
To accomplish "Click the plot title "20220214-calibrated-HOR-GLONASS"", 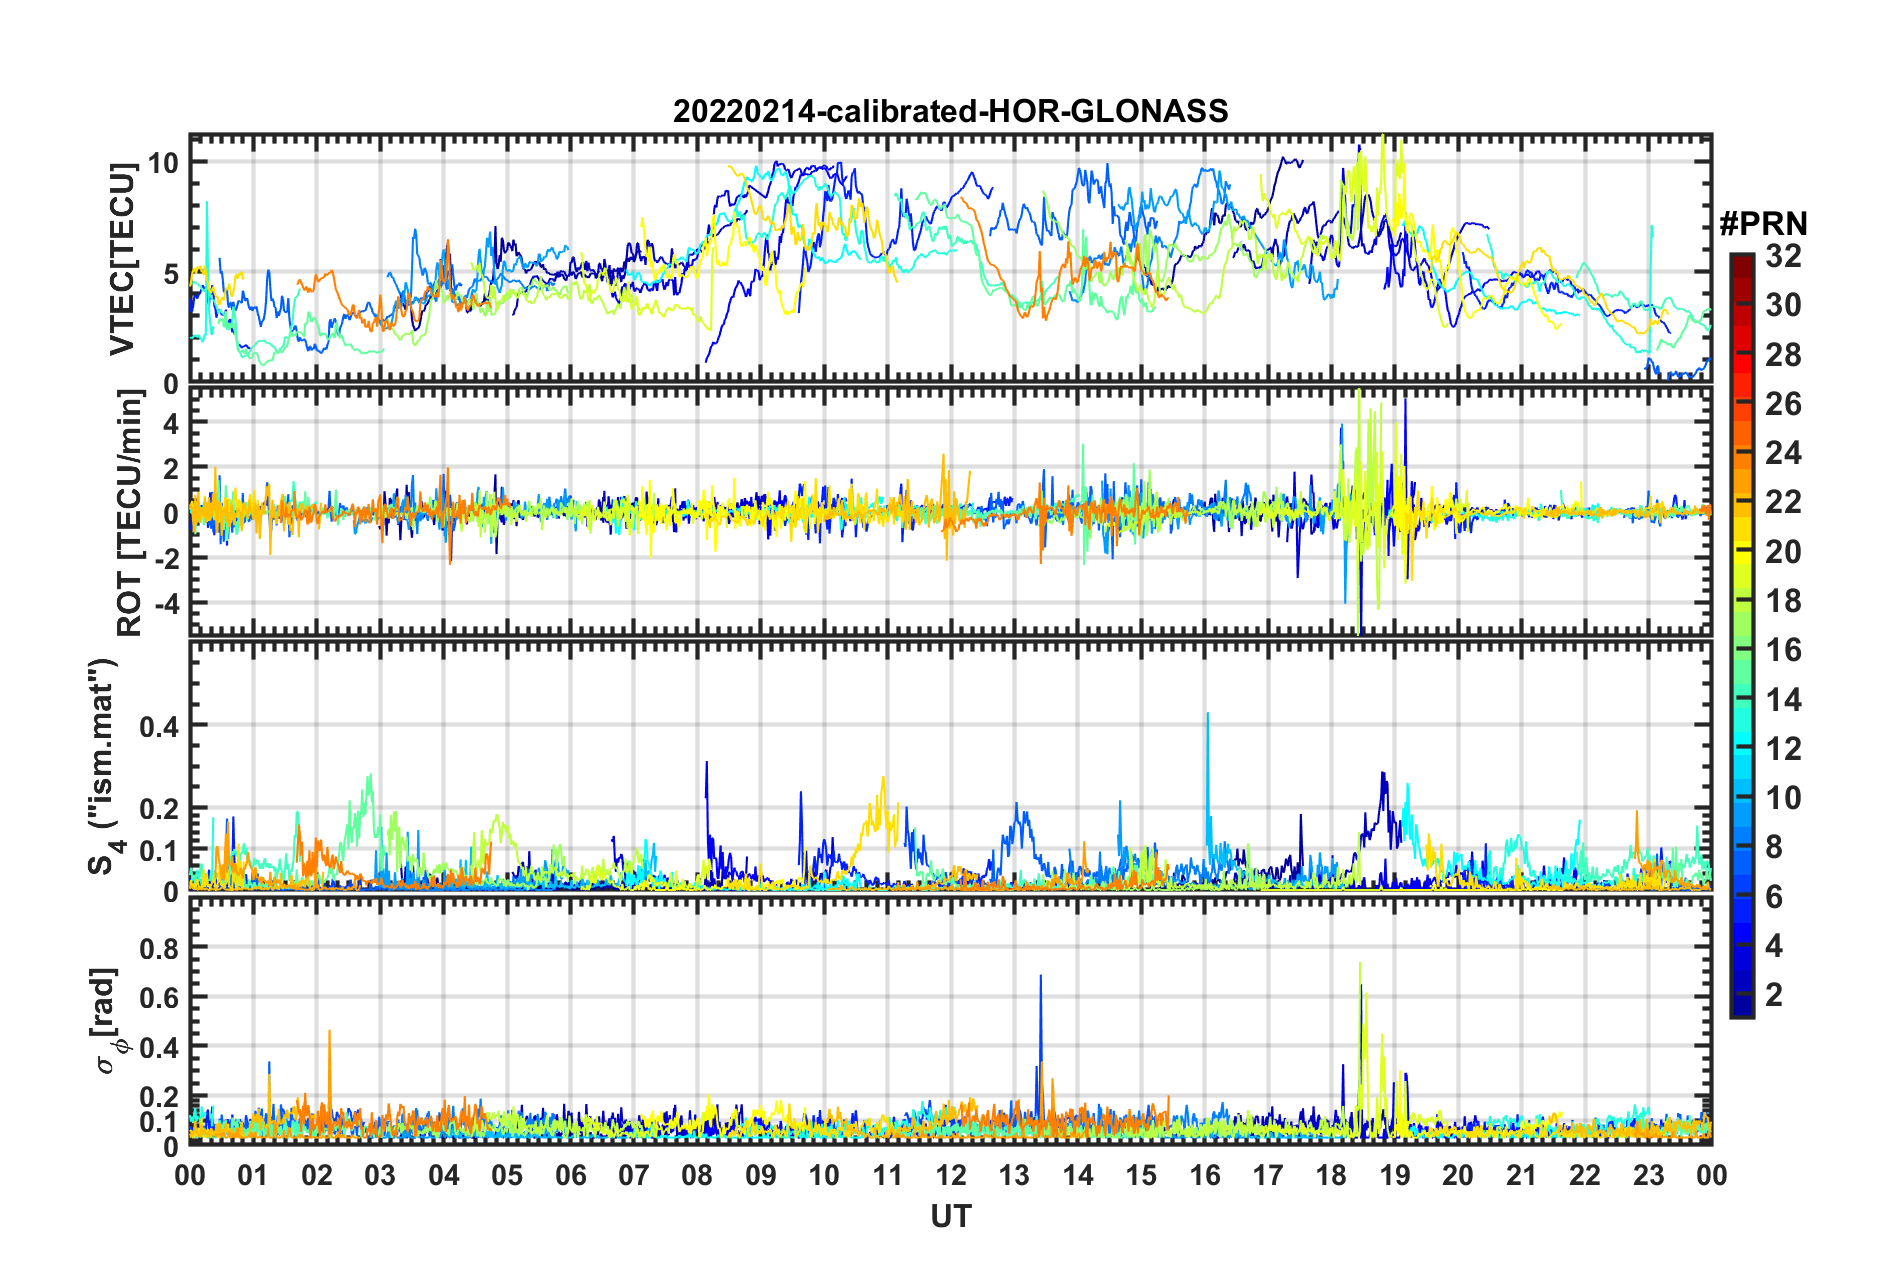I will click(950, 111).
